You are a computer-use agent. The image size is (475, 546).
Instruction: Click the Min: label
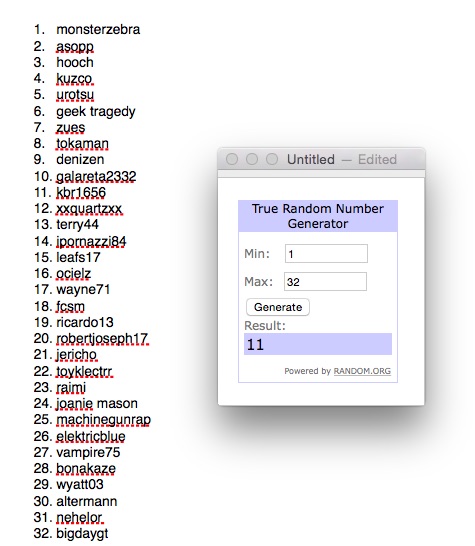pyautogui.click(x=257, y=254)
